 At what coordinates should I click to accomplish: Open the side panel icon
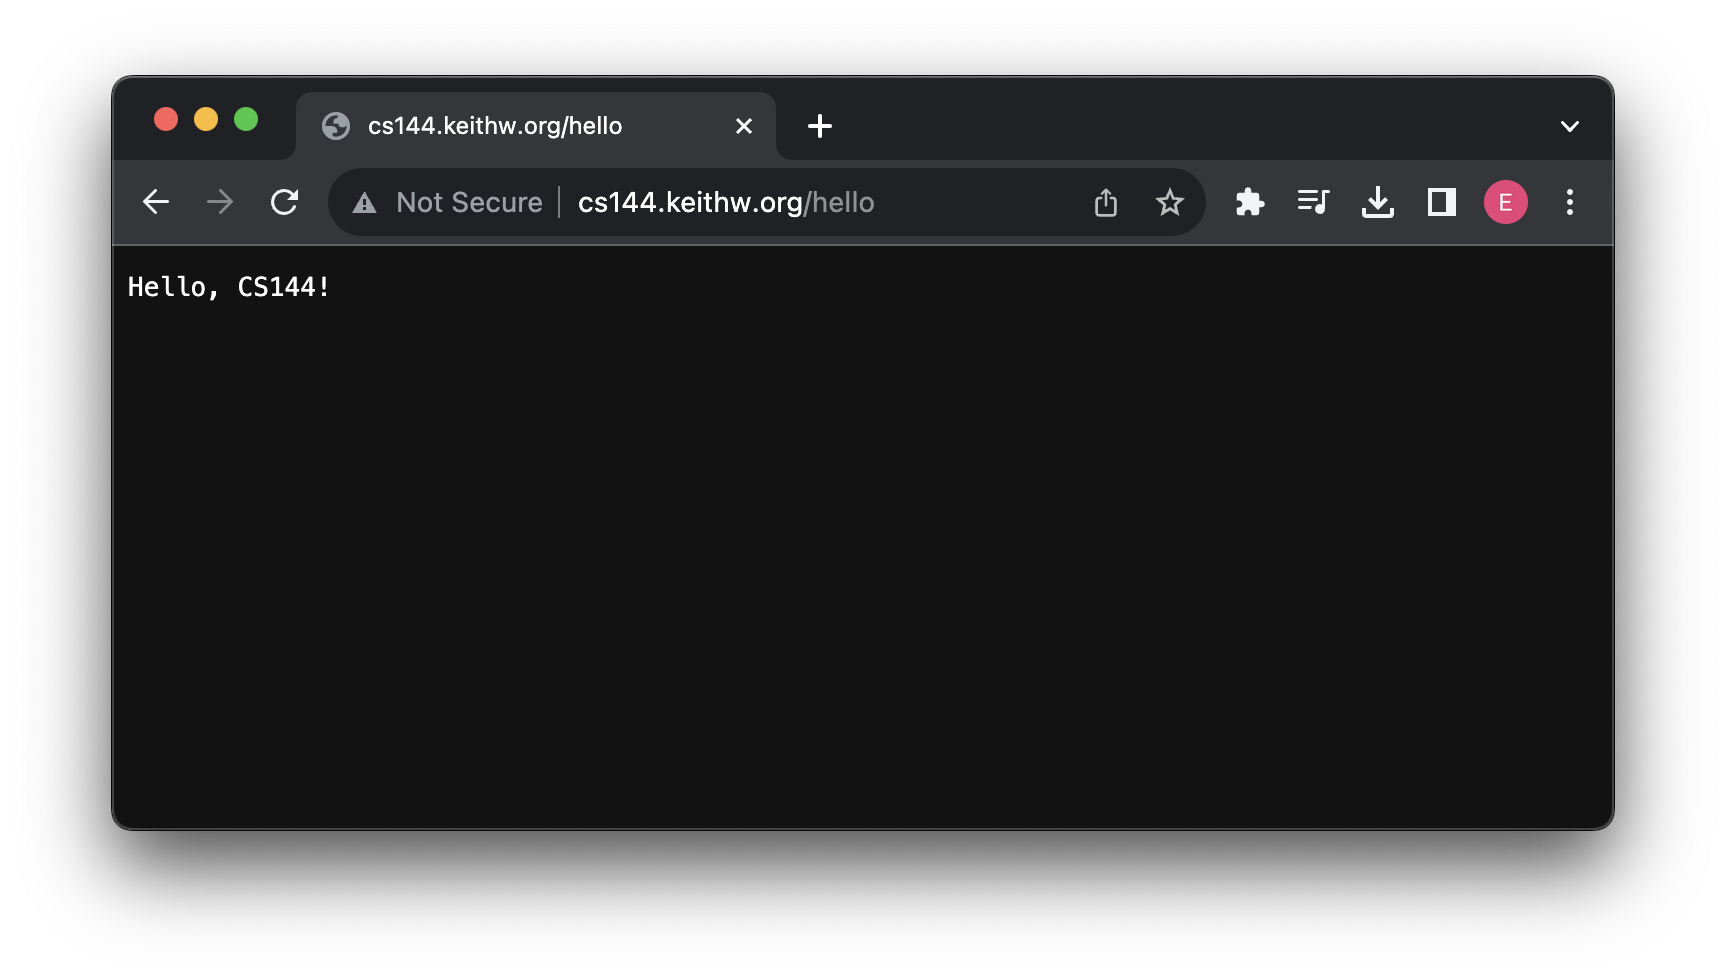(1440, 202)
